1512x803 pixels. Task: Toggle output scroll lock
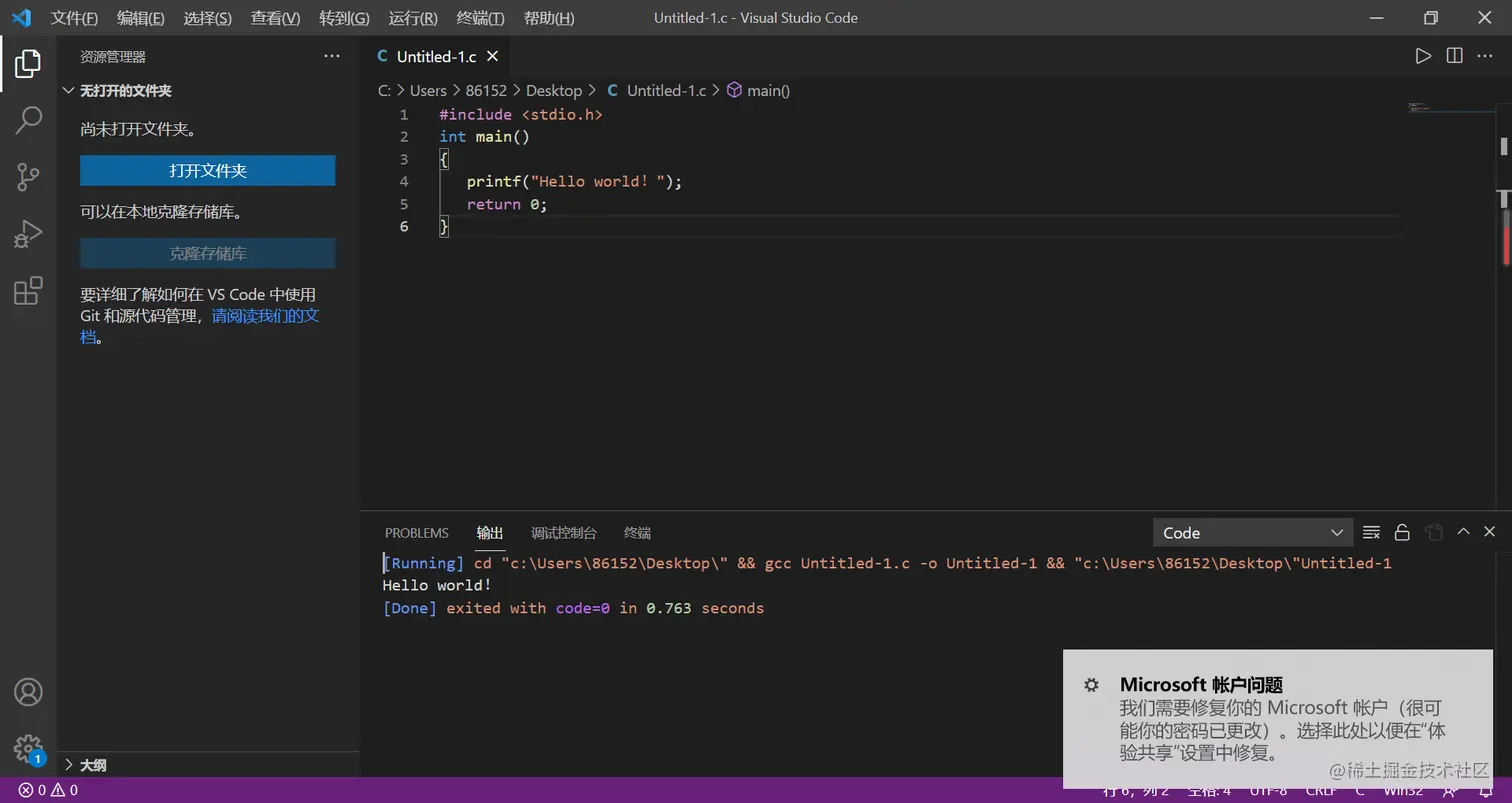click(x=1402, y=532)
